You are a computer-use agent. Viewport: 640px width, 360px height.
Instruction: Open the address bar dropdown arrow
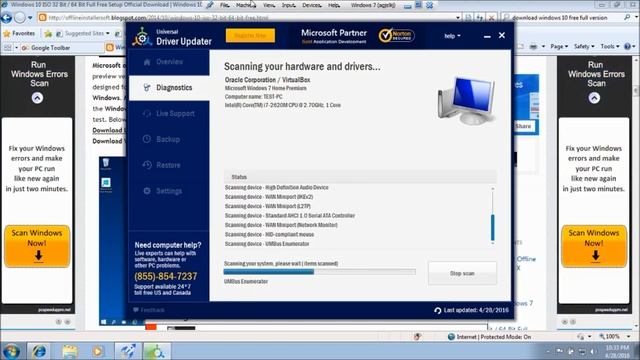(x=458, y=18)
